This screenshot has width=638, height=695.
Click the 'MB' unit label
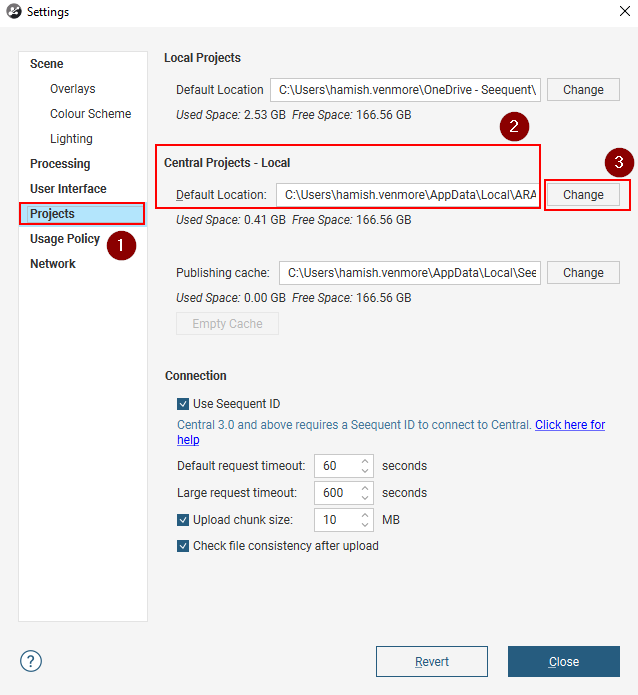tap(391, 519)
